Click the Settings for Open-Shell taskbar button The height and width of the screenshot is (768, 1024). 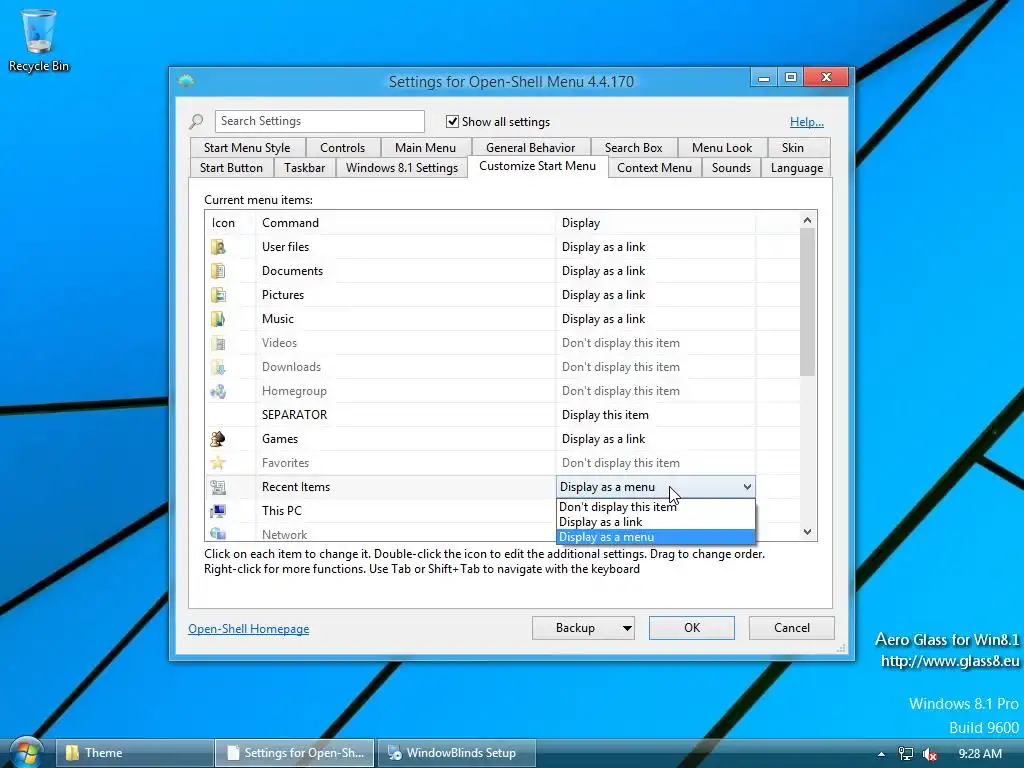295,753
